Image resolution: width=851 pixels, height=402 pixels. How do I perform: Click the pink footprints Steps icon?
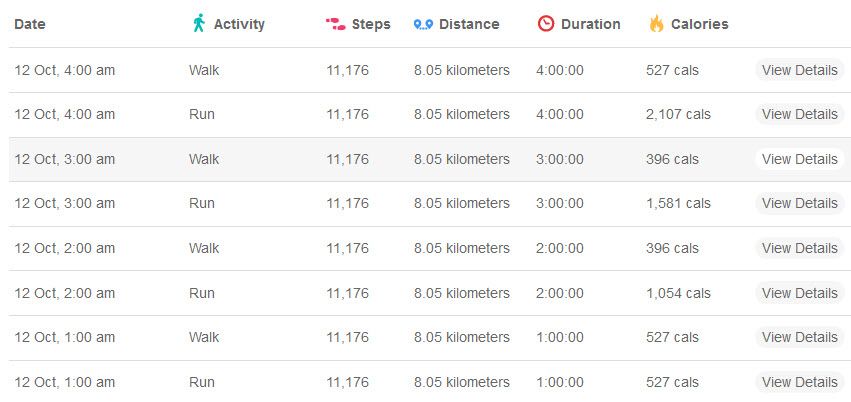coord(335,24)
